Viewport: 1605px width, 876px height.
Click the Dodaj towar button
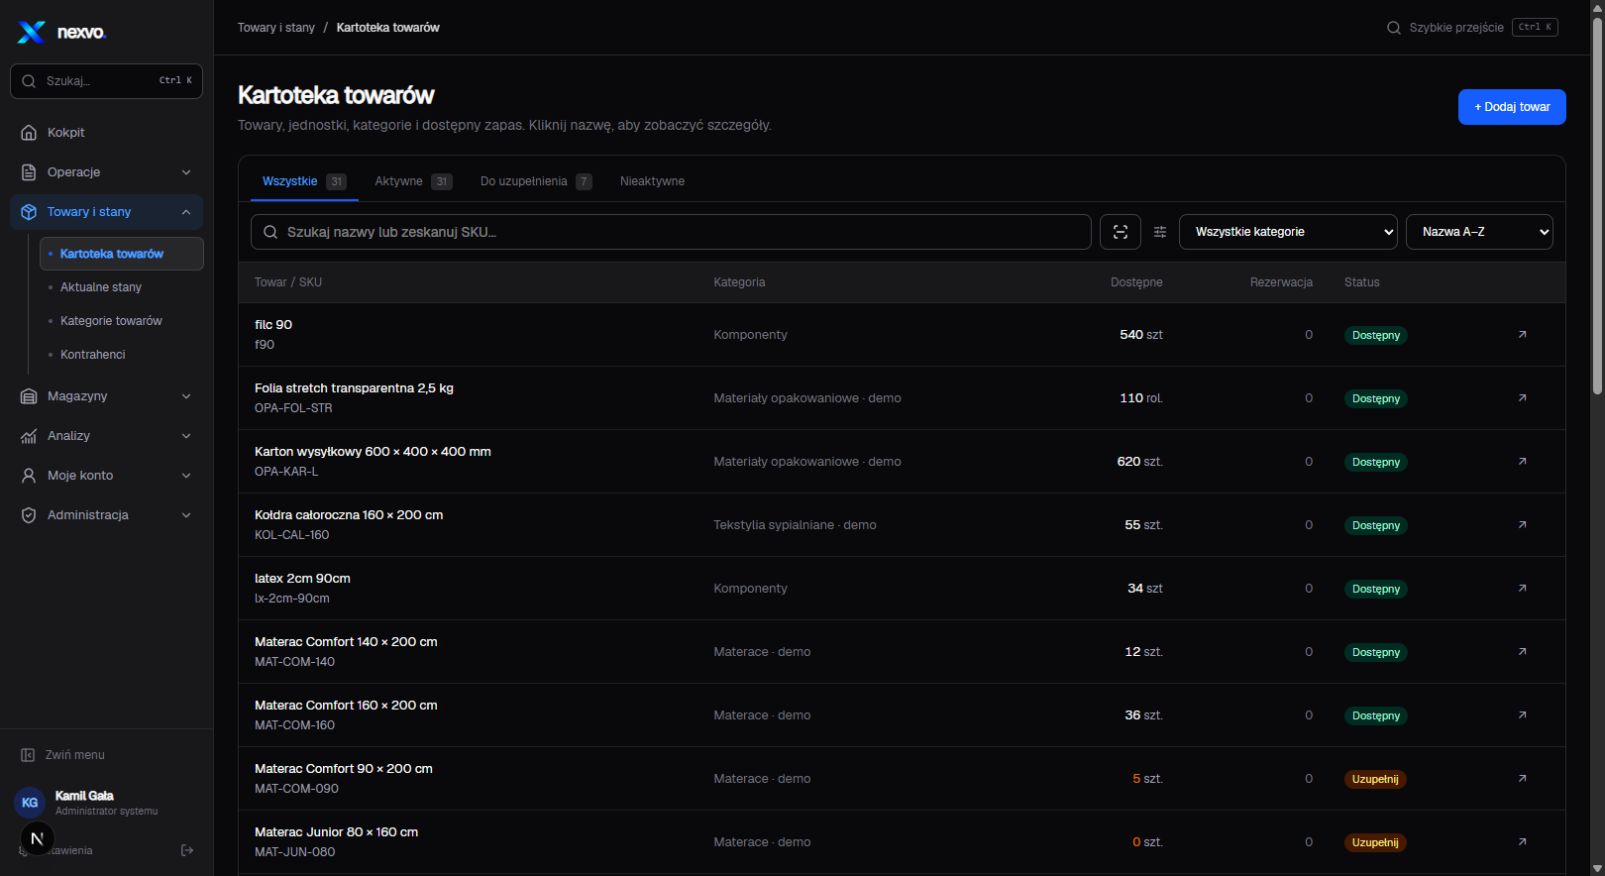point(1511,107)
